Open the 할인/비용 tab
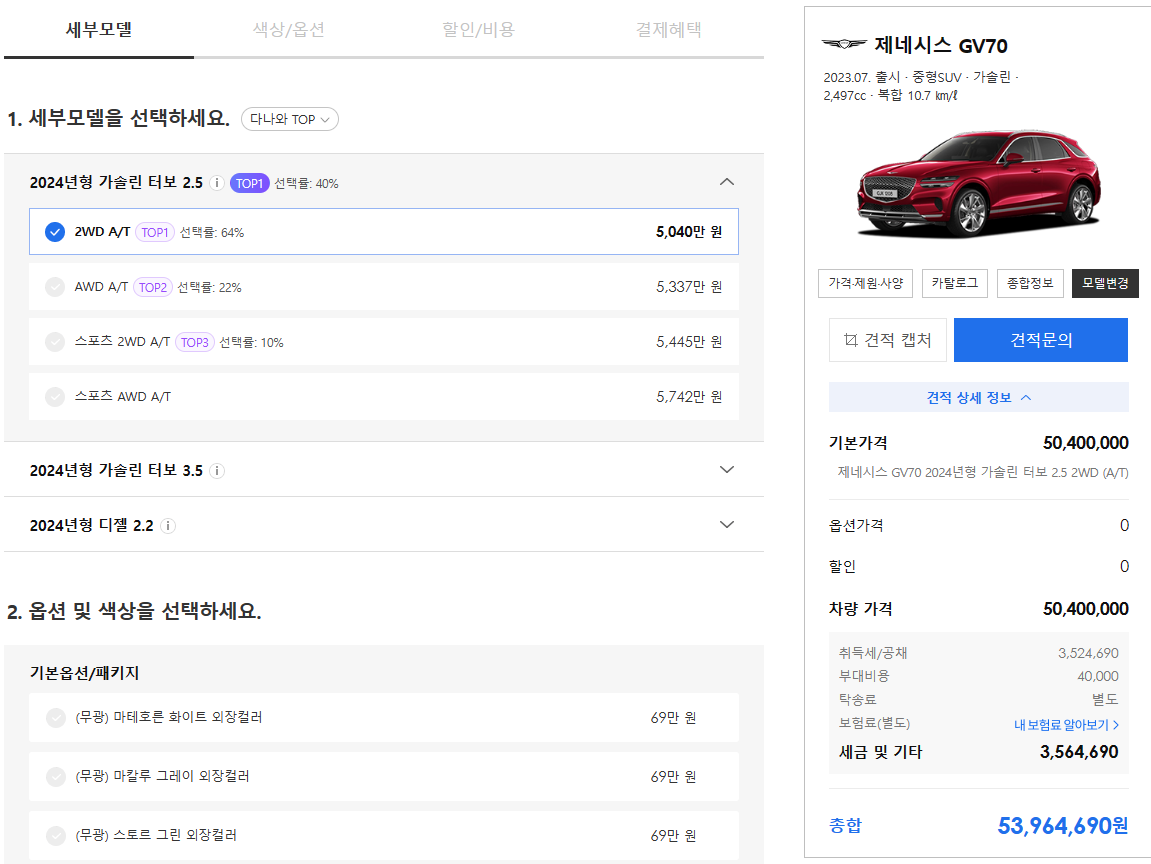 tap(479, 29)
